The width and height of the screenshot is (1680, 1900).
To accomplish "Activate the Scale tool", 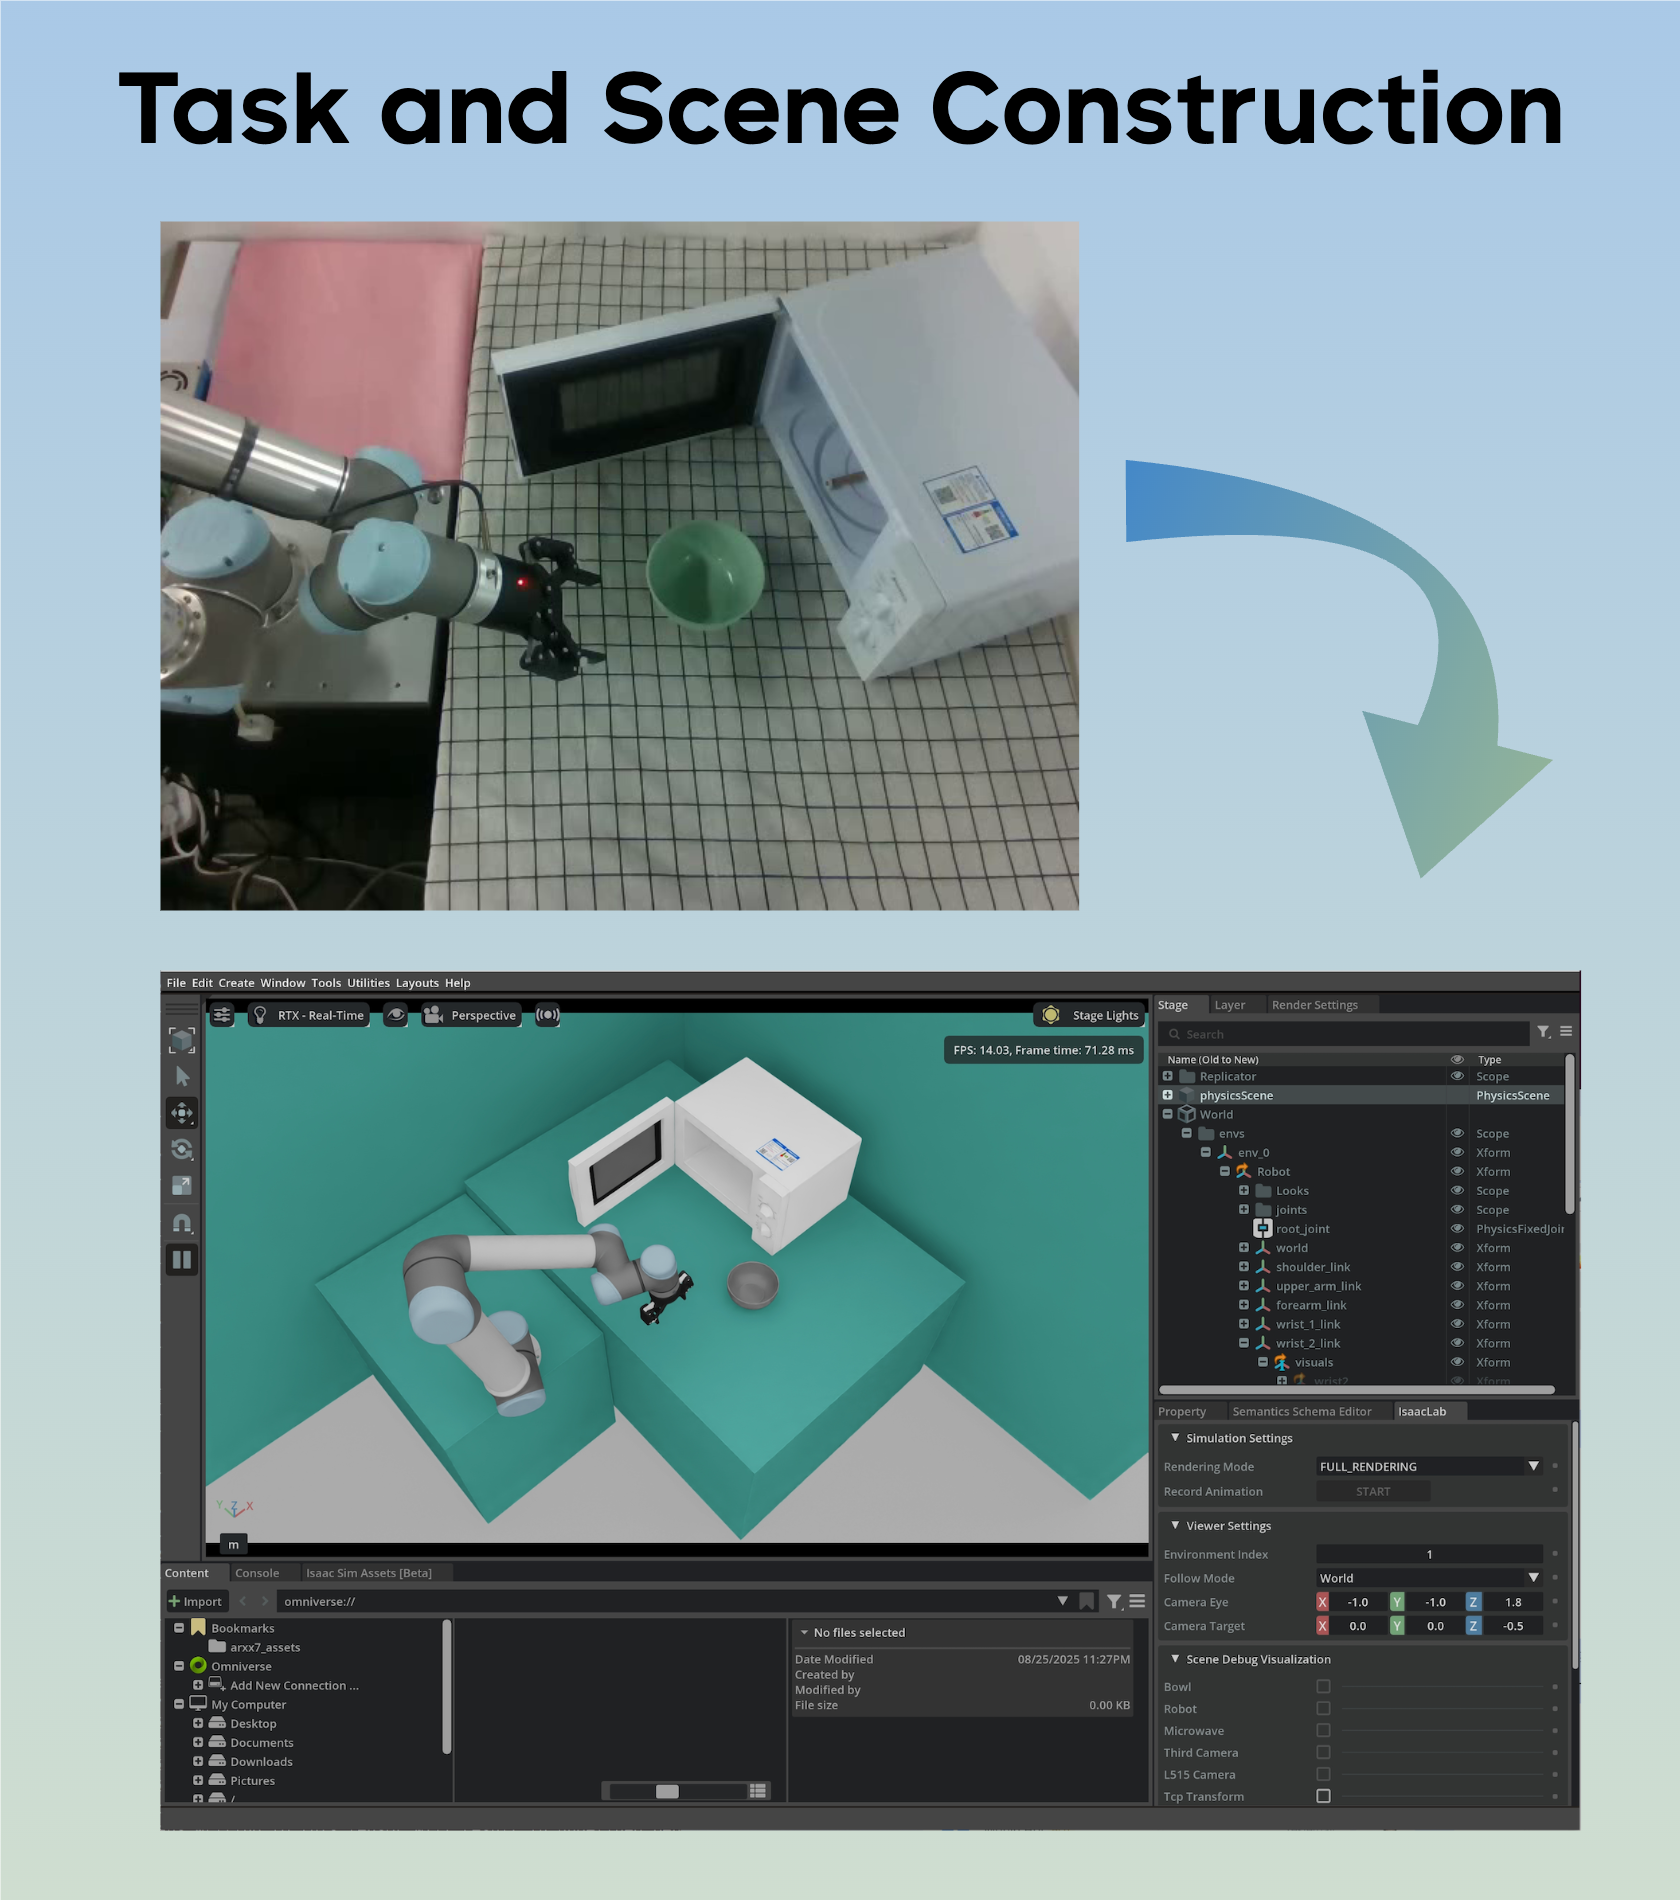I will click(x=182, y=1186).
